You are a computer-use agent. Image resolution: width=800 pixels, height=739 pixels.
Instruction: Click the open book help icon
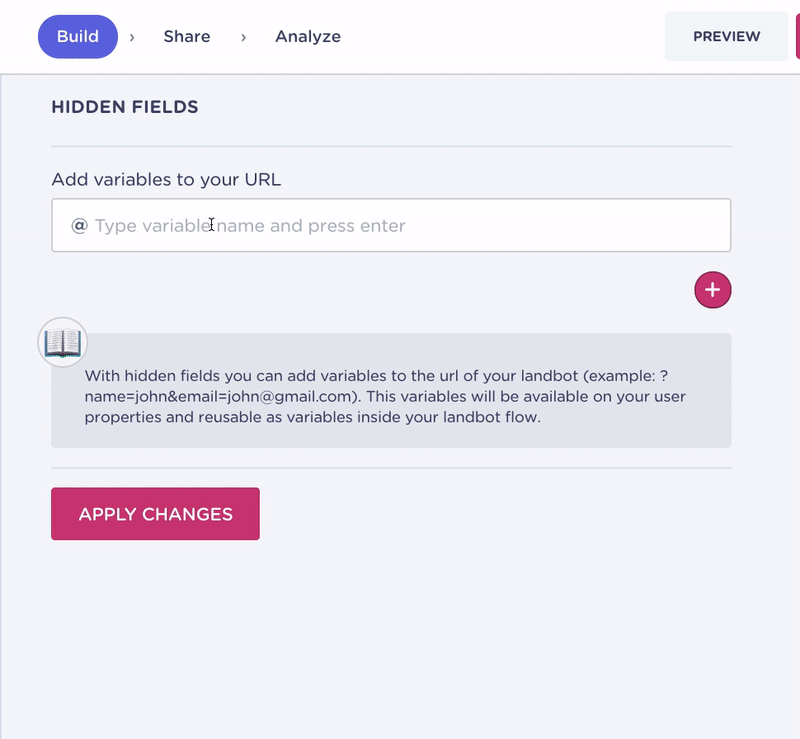[63, 342]
